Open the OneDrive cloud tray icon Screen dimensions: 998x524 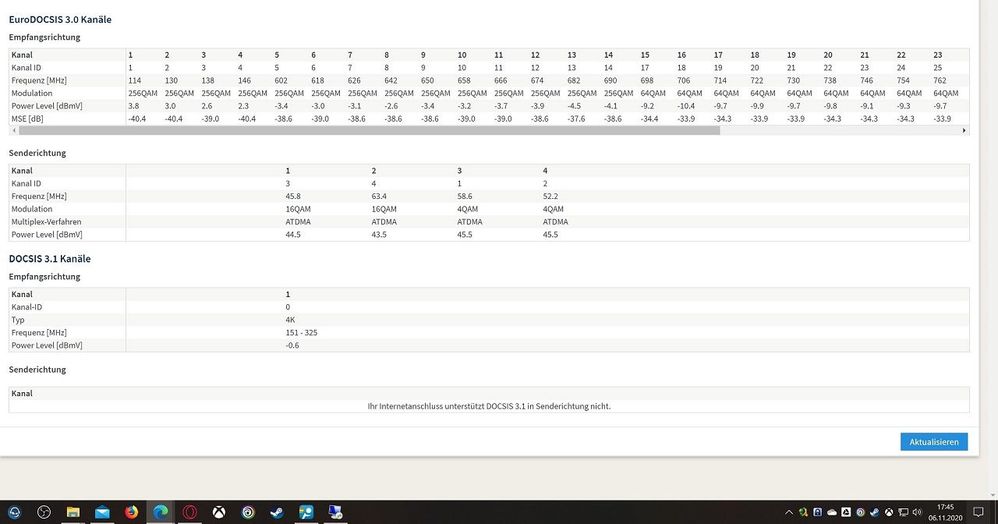[832, 512]
